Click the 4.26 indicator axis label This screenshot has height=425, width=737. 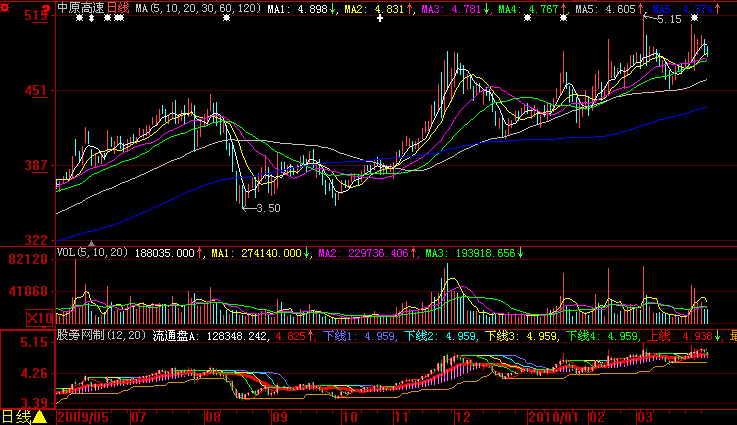point(34,373)
